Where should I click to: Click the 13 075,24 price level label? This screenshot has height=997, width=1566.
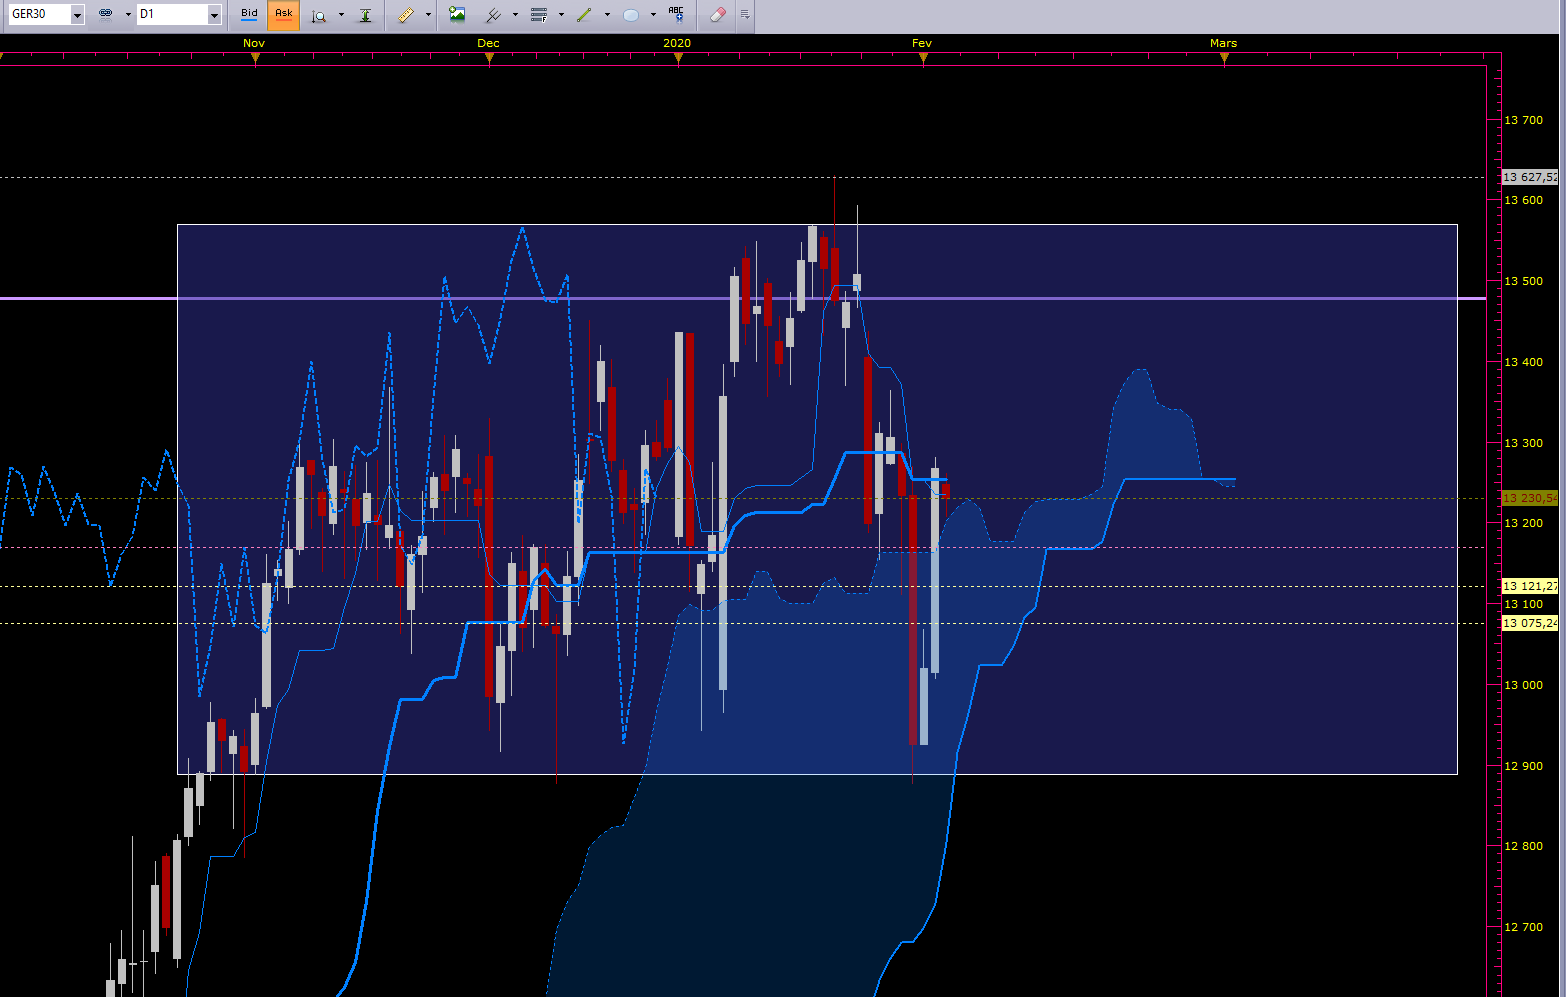[x=1530, y=623]
